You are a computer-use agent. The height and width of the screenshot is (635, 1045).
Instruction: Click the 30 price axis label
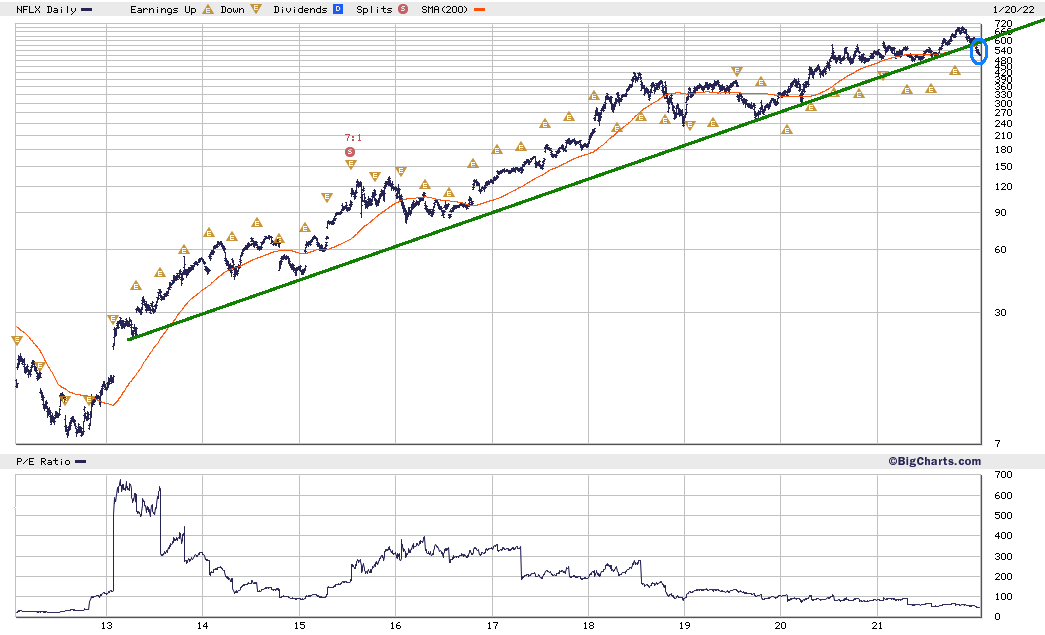[x=1000, y=313]
